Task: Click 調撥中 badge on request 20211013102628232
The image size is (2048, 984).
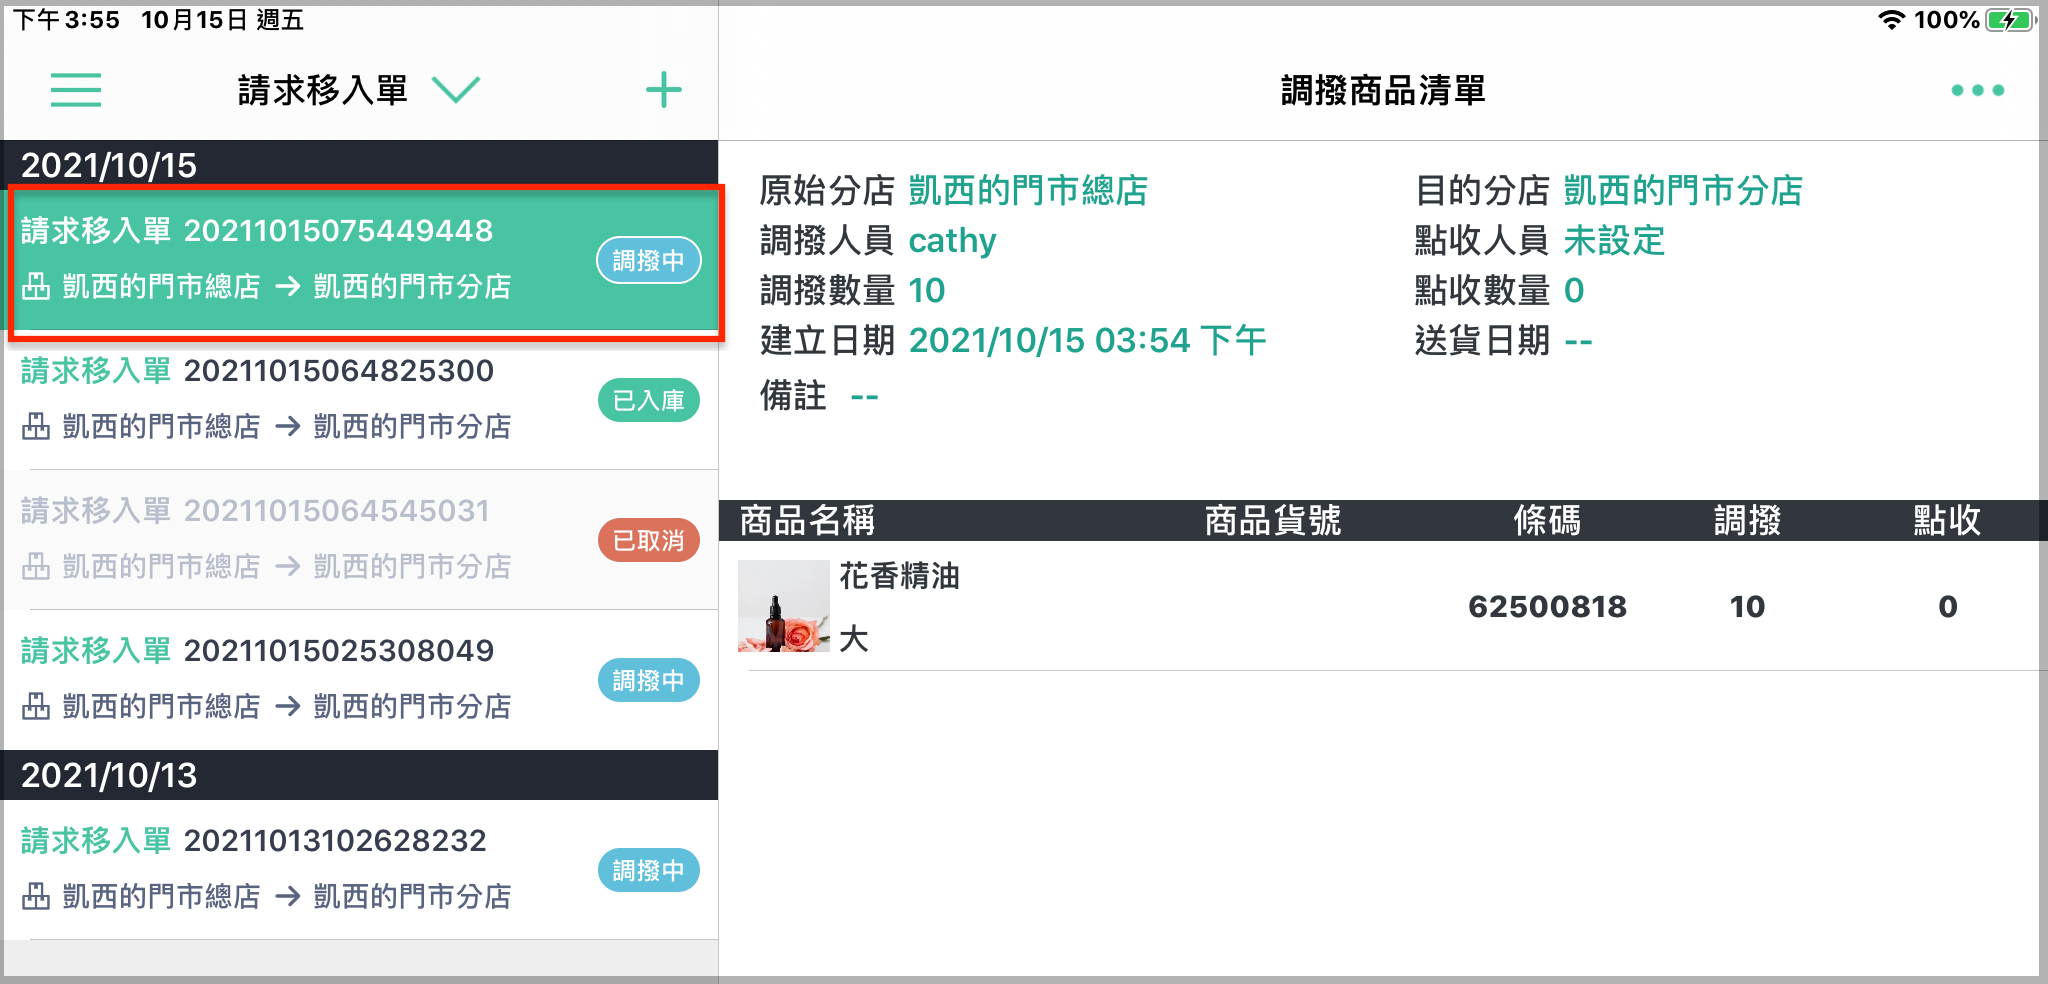Action: click(649, 870)
